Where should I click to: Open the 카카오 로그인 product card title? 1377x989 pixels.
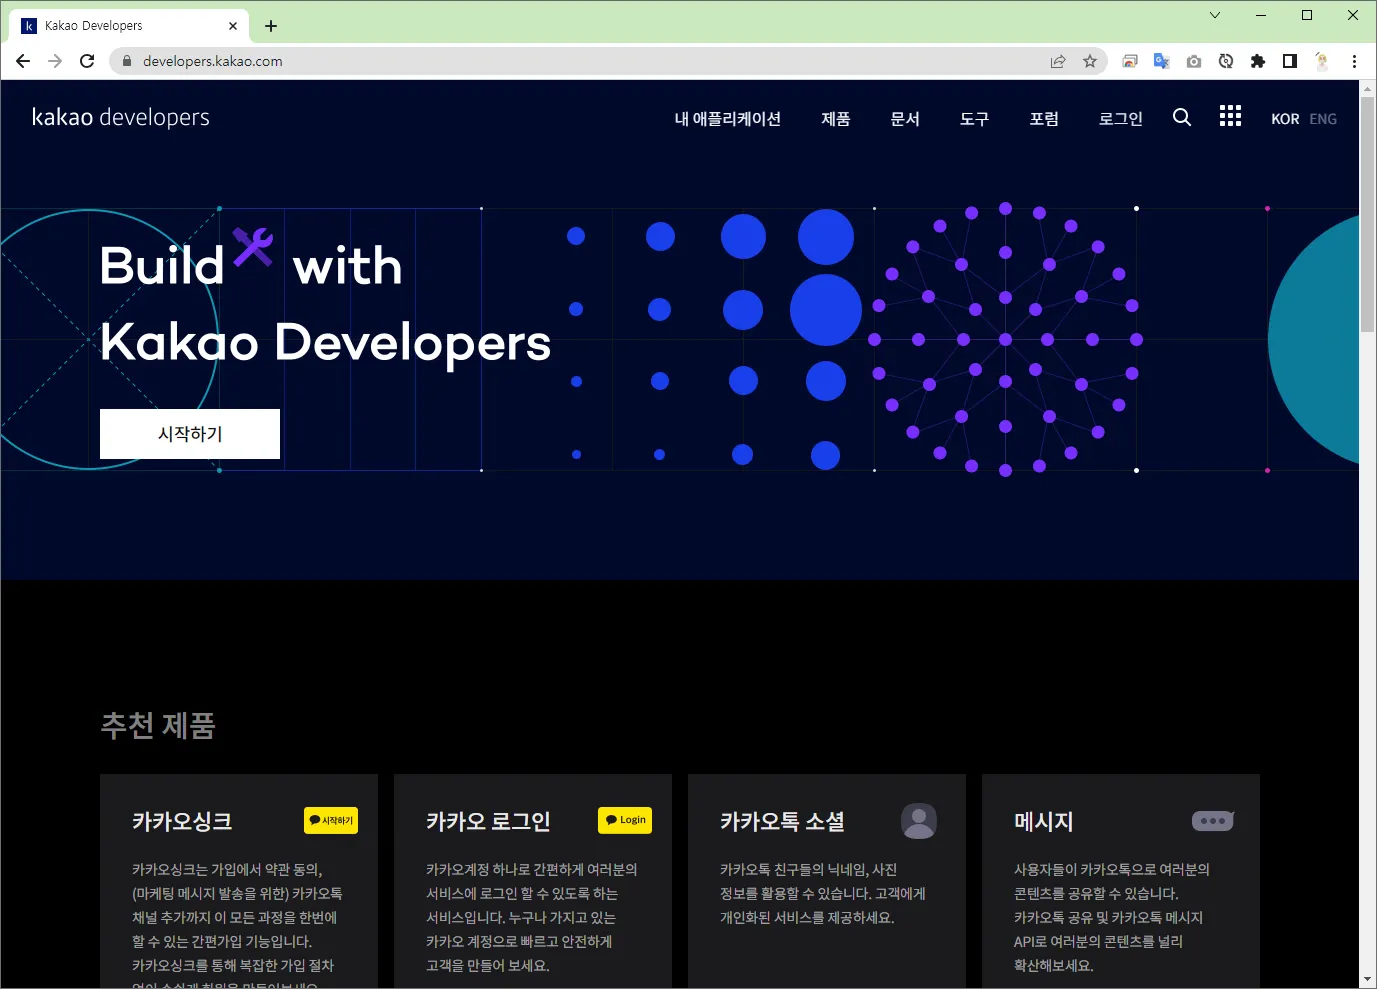488,821
